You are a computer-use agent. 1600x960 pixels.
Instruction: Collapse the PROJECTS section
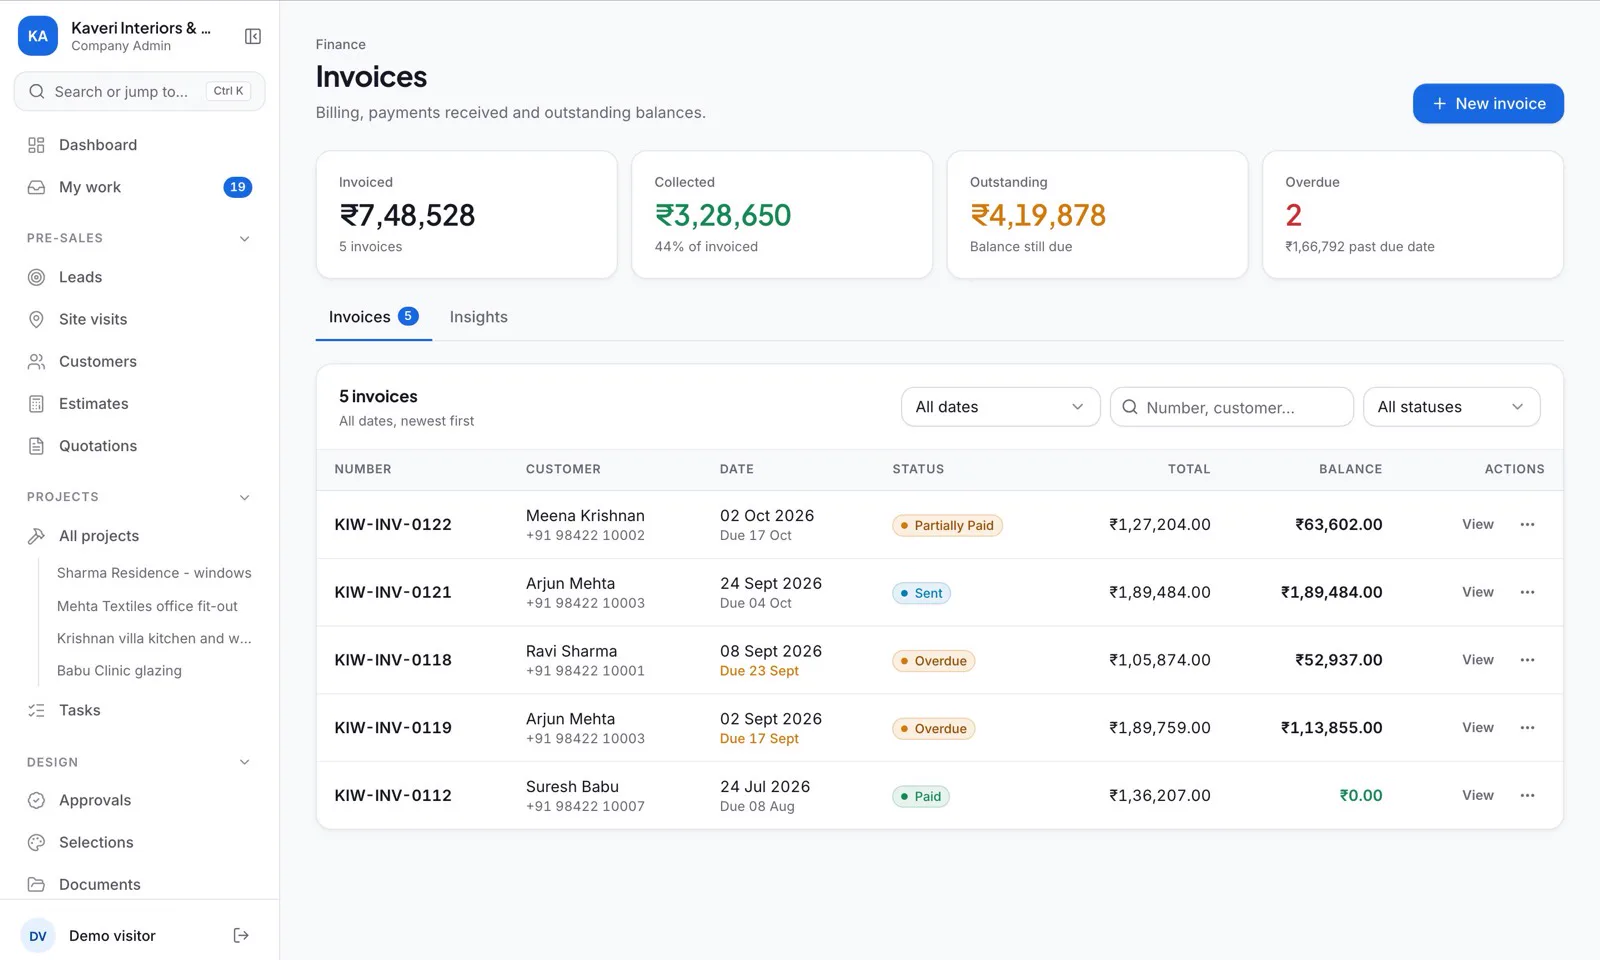point(244,497)
